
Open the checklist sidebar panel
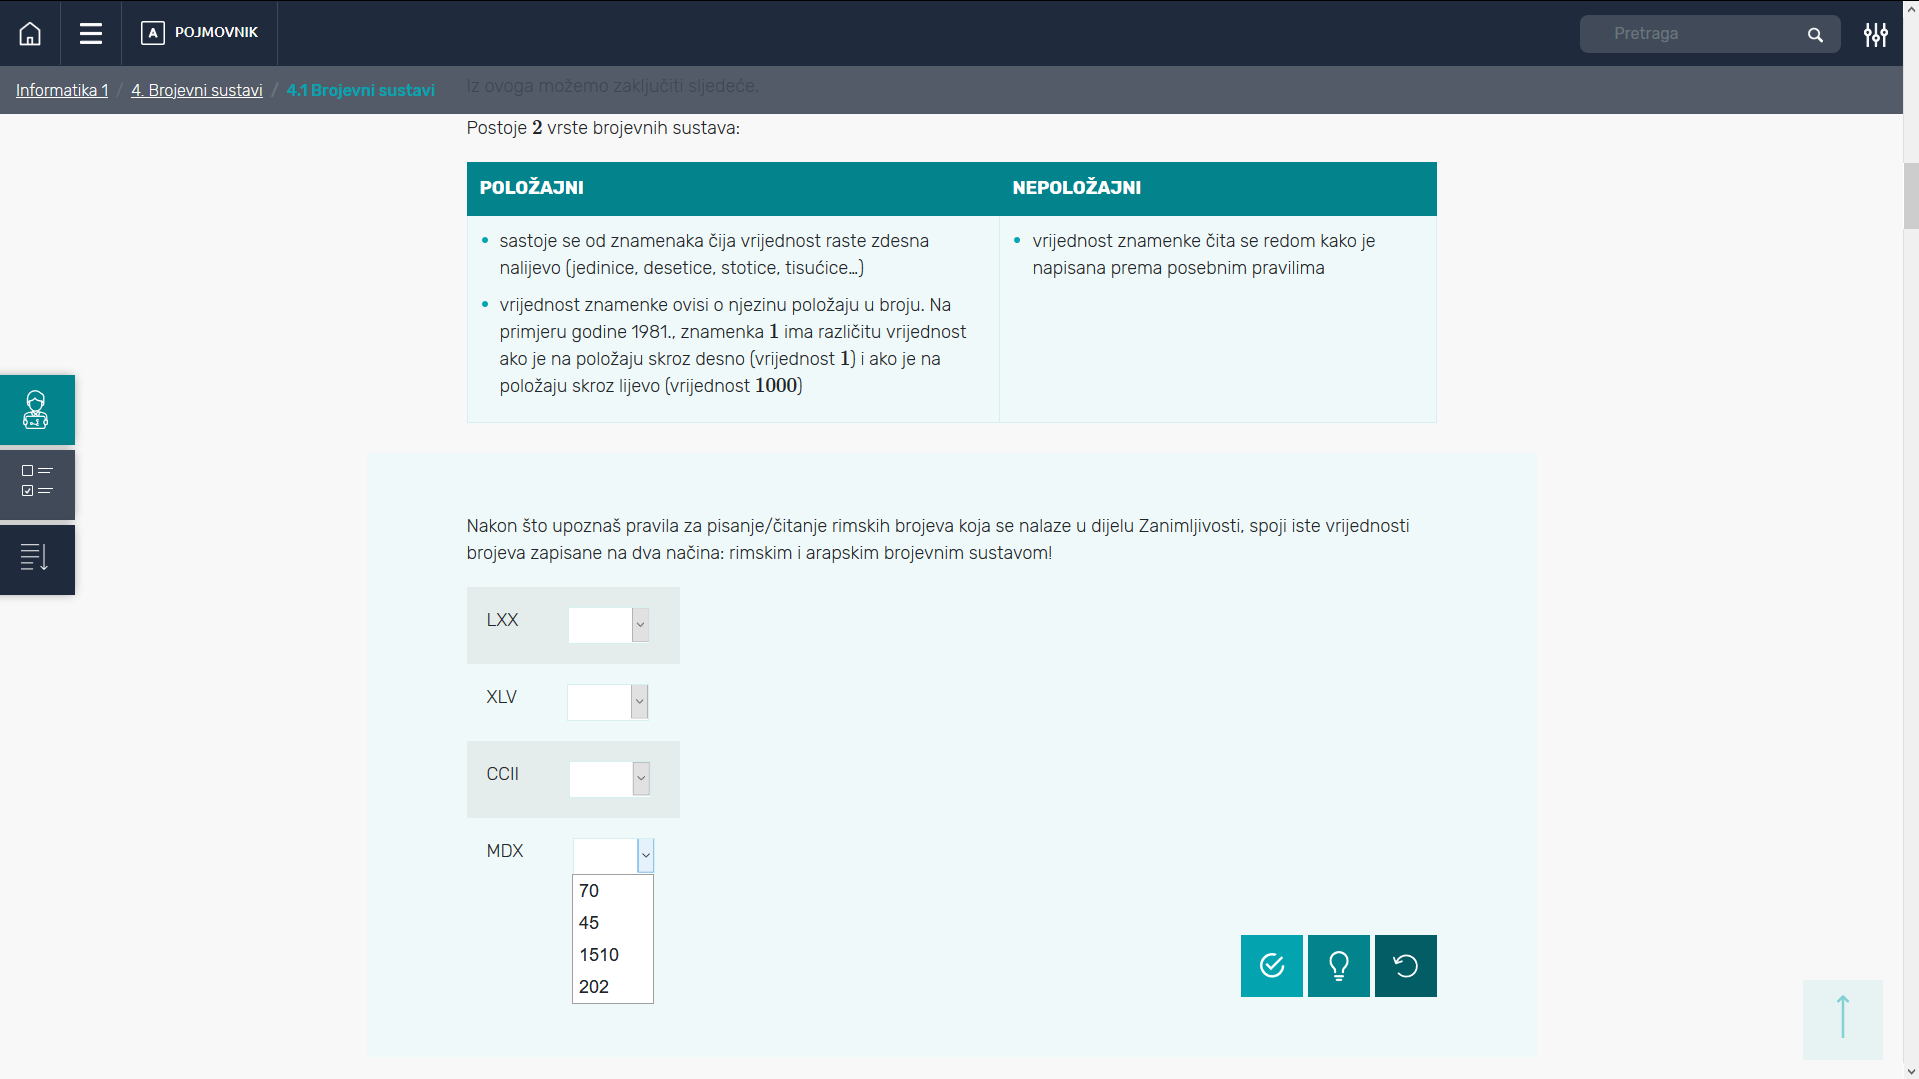37,484
